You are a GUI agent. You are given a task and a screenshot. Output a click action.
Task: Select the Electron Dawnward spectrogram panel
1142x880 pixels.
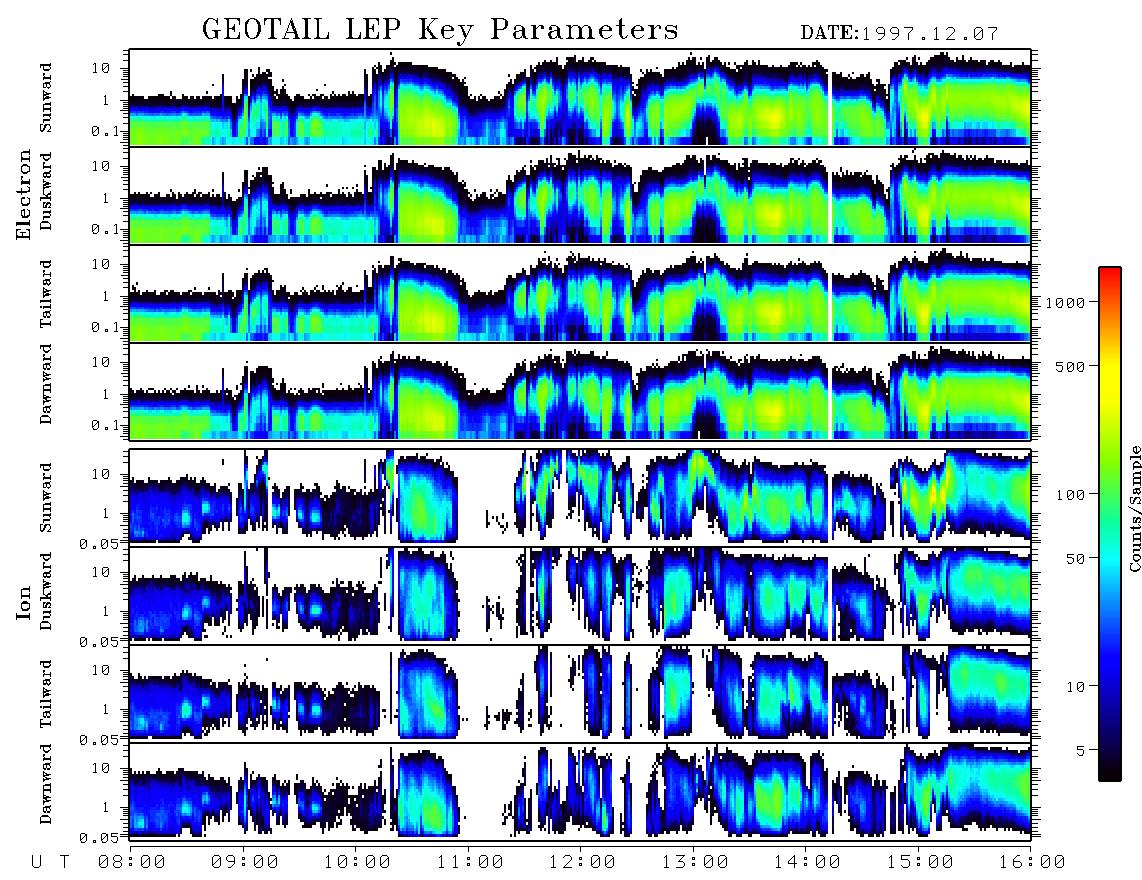580,391
